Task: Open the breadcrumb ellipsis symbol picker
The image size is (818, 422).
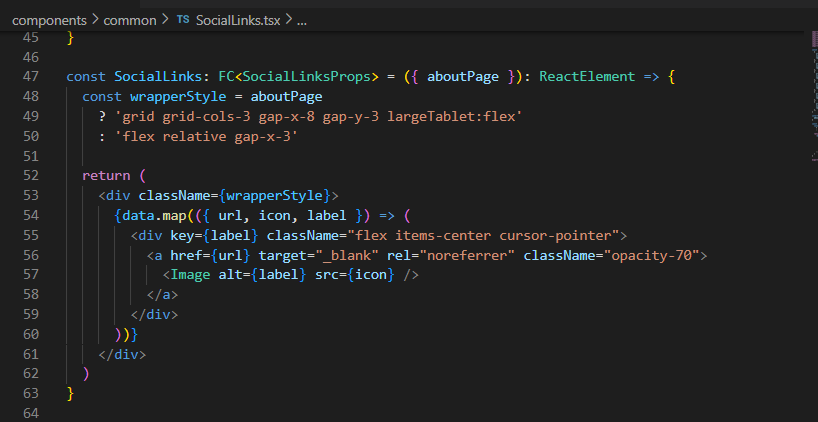Action: pyautogui.click(x=302, y=21)
